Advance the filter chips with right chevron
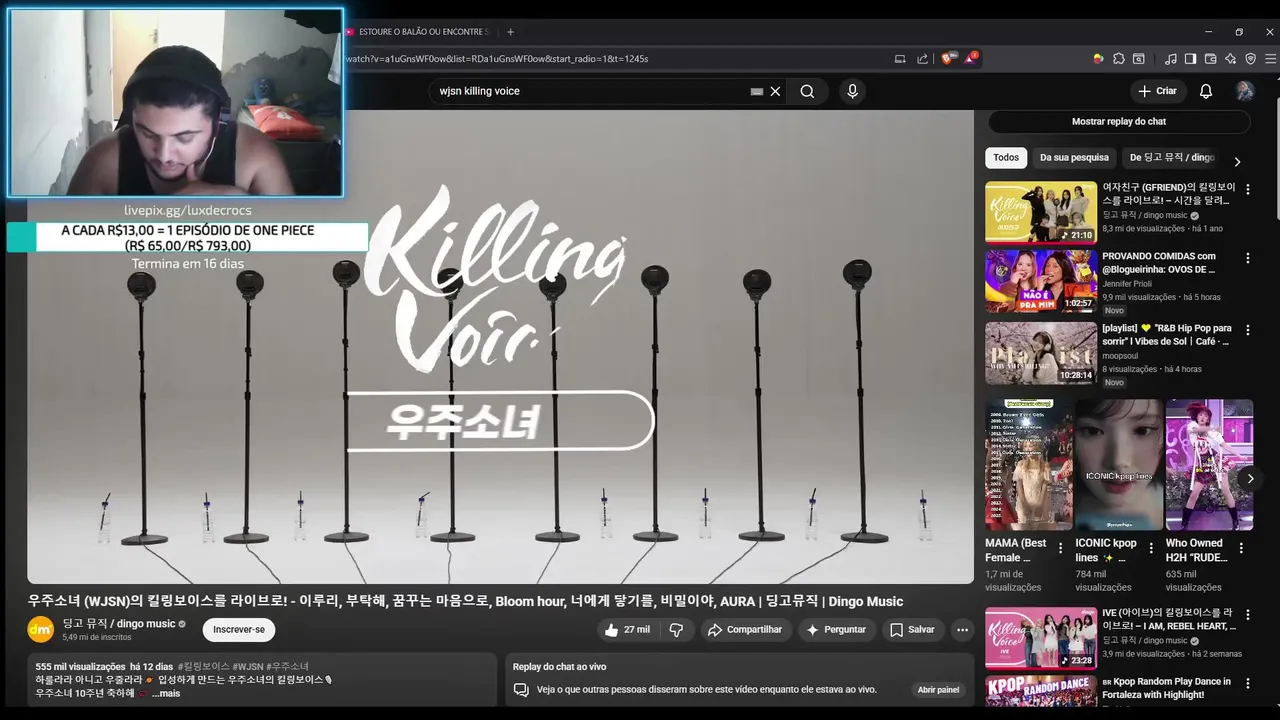The height and width of the screenshot is (720, 1280). pos(1237,161)
